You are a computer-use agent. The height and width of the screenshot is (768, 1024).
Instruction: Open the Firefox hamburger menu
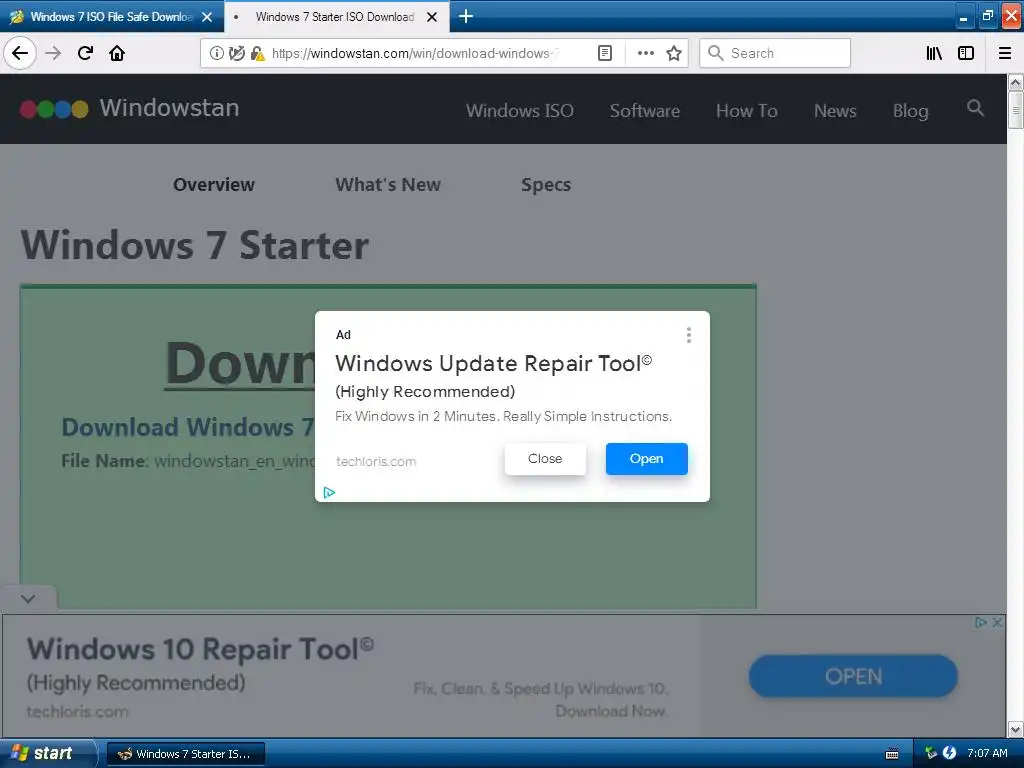pyautogui.click(x=1005, y=53)
